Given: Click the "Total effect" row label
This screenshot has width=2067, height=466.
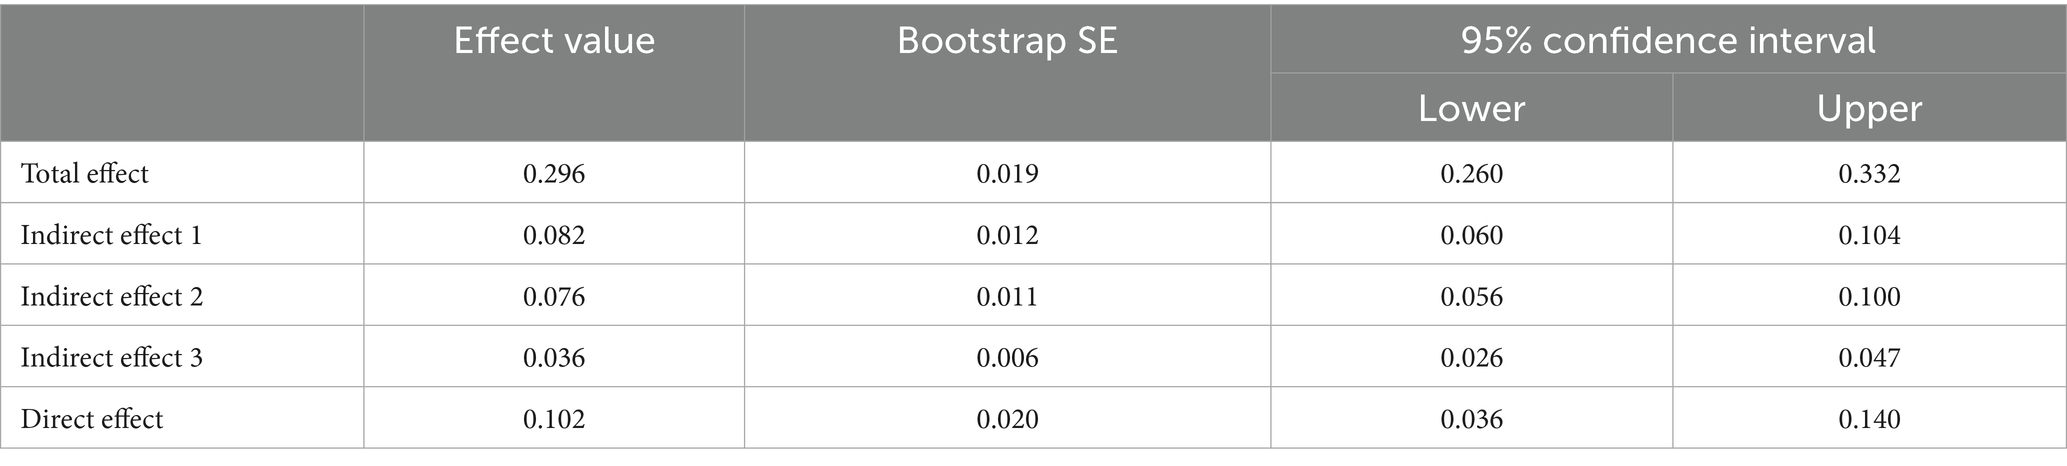Looking at the screenshot, I should pyautogui.click(x=85, y=174).
